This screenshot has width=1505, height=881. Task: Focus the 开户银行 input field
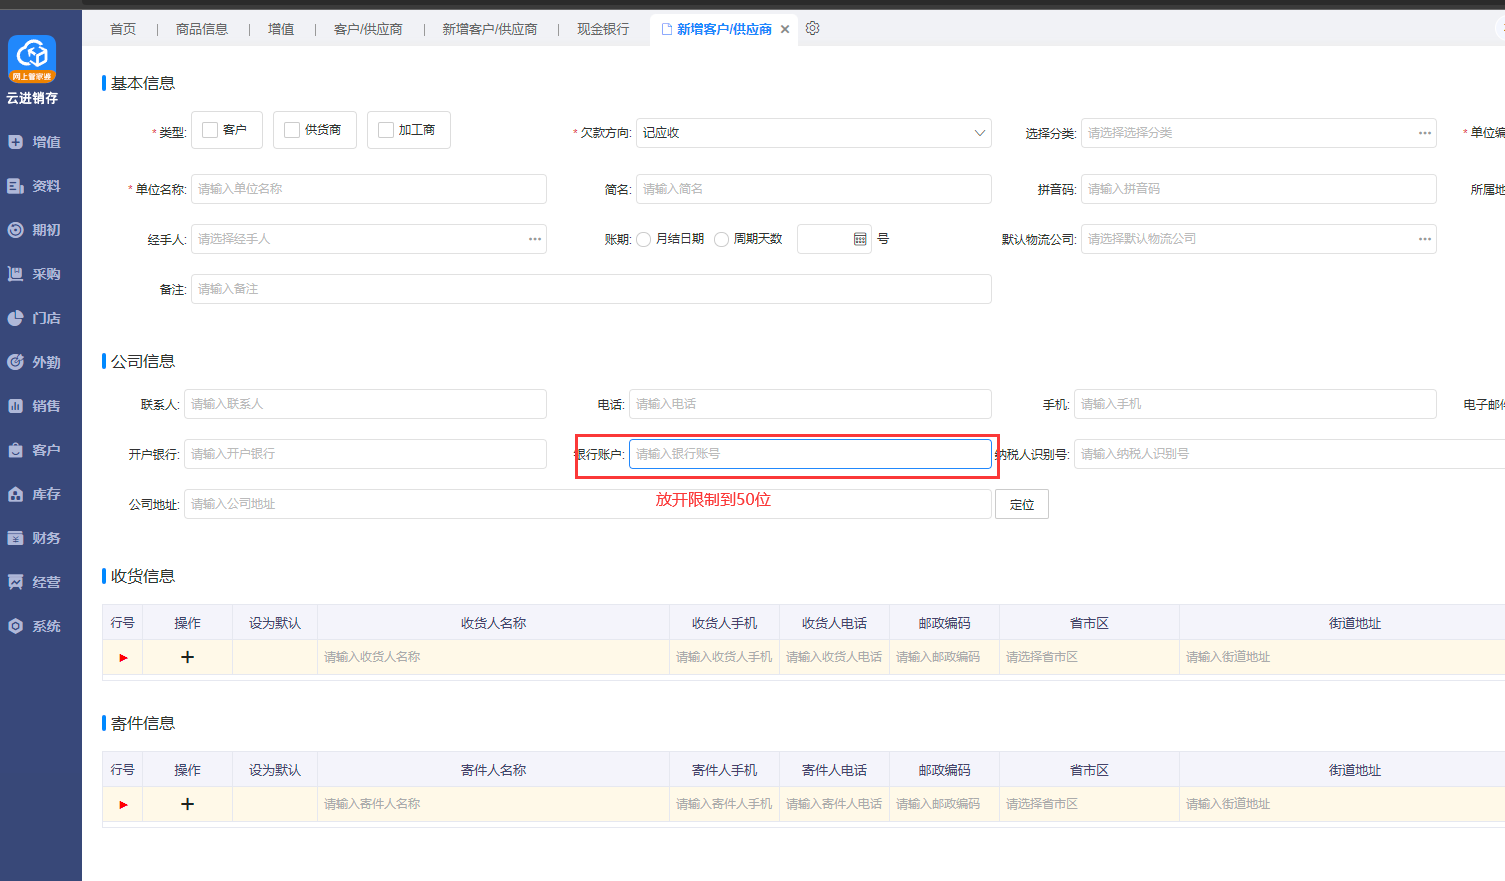365,454
